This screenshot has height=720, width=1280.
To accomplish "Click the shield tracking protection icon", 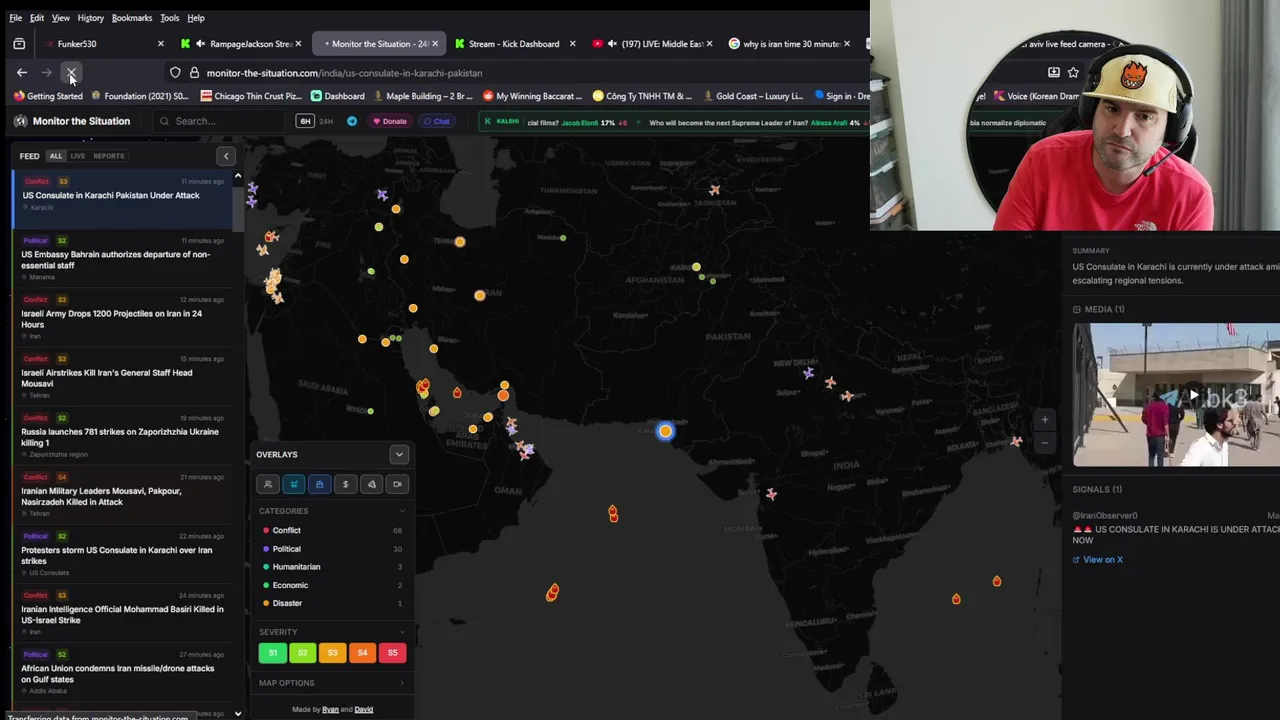I will pyautogui.click(x=175, y=73).
